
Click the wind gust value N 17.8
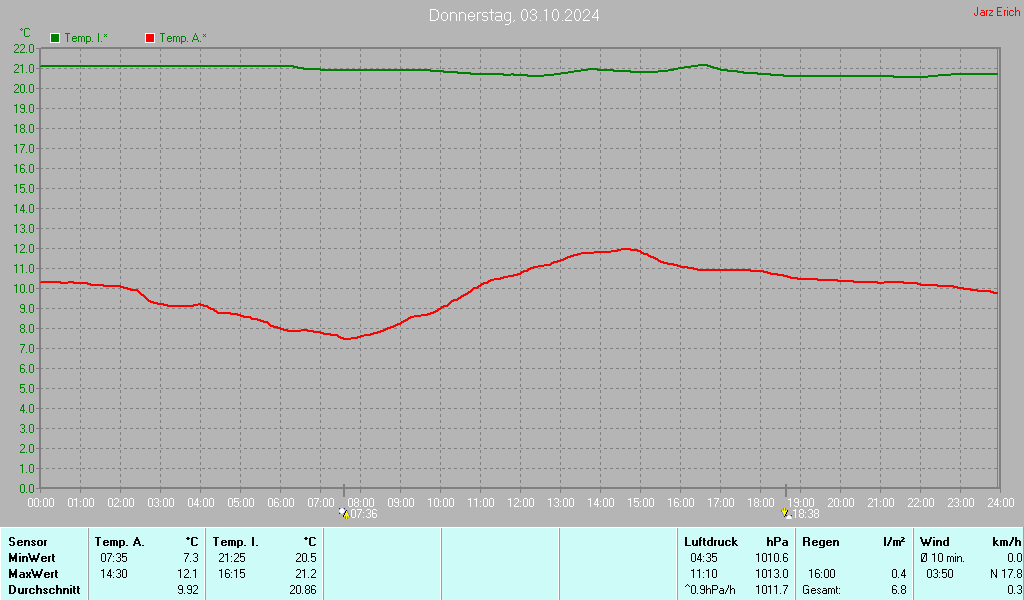(x=1006, y=574)
